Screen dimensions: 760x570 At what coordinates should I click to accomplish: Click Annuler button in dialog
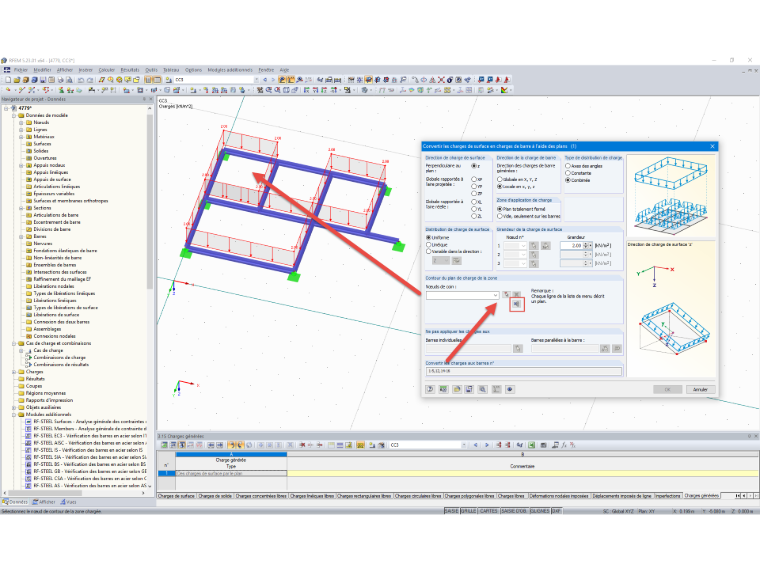700,389
